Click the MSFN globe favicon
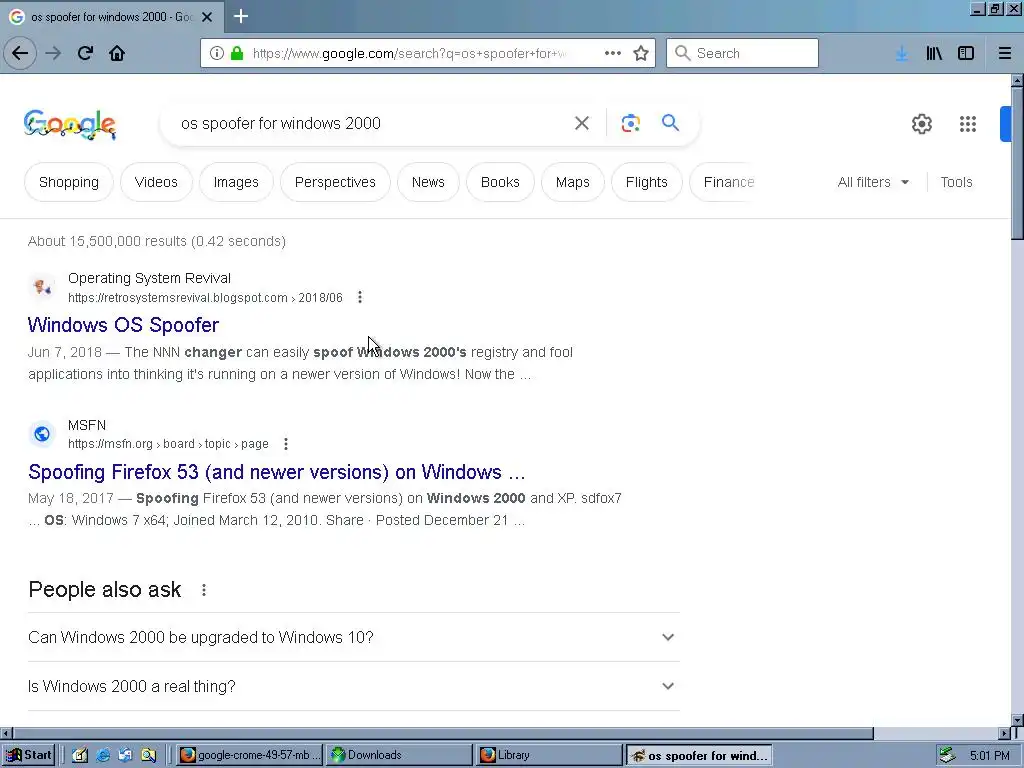Screen dimensions: 1024x768 [42, 434]
